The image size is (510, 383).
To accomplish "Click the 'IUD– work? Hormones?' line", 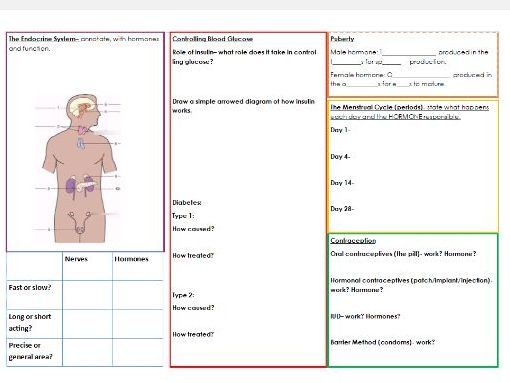I will [x=365, y=316].
